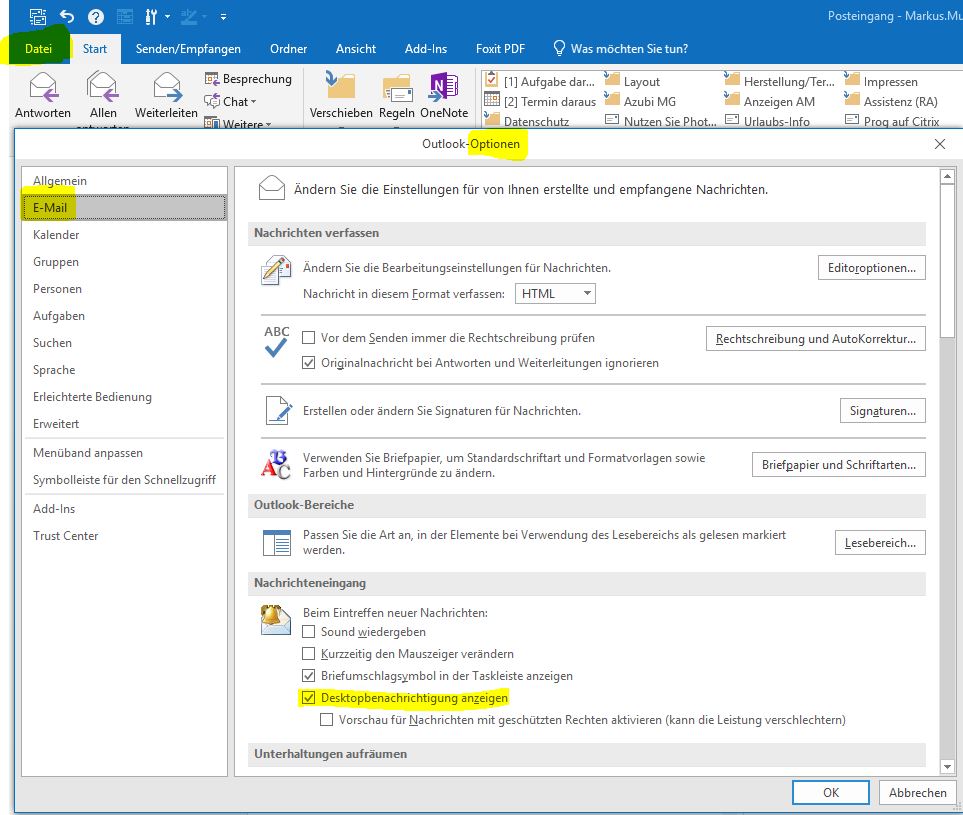Click the Editoroptionen... button

click(871, 268)
